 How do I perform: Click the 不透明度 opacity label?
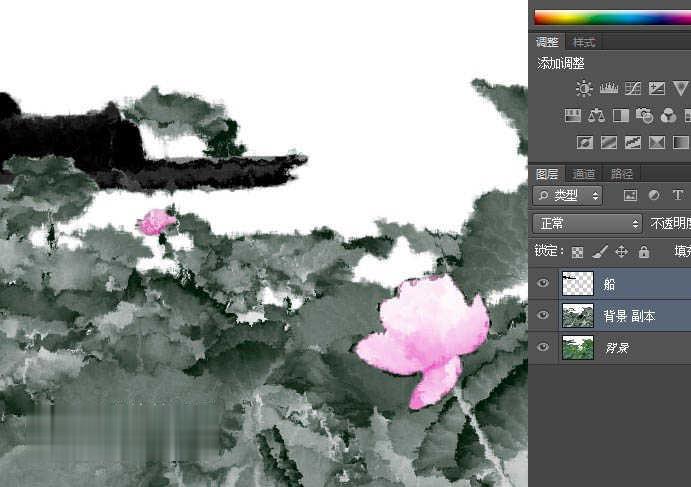point(670,224)
